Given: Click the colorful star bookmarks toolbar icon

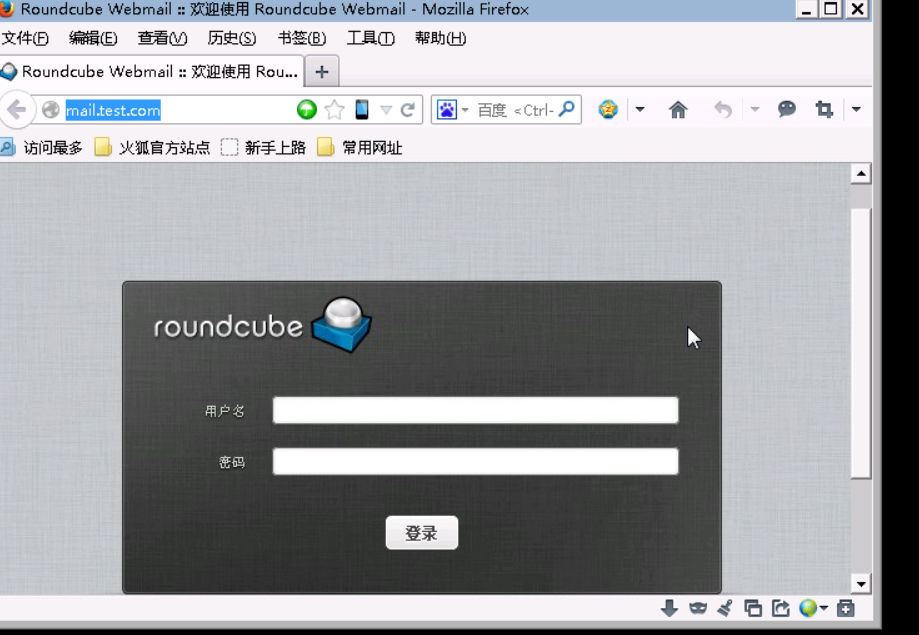Looking at the screenshot, I should click(608, 109).
